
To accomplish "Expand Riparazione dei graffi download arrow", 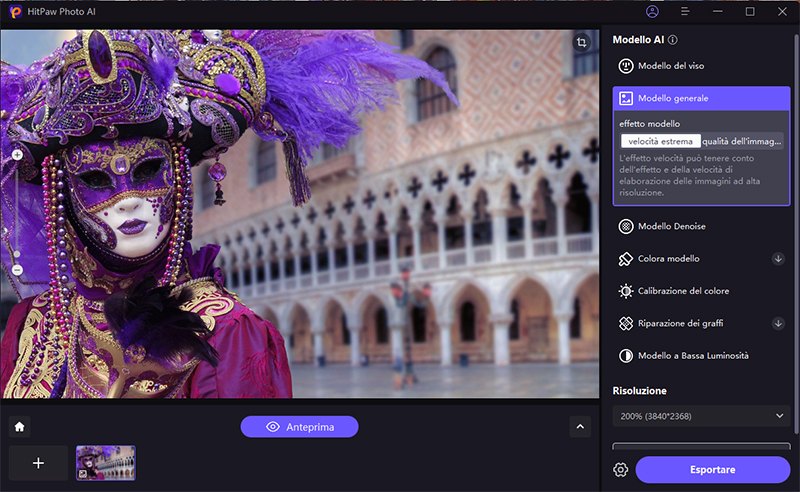I will click(x=778, y=324).
